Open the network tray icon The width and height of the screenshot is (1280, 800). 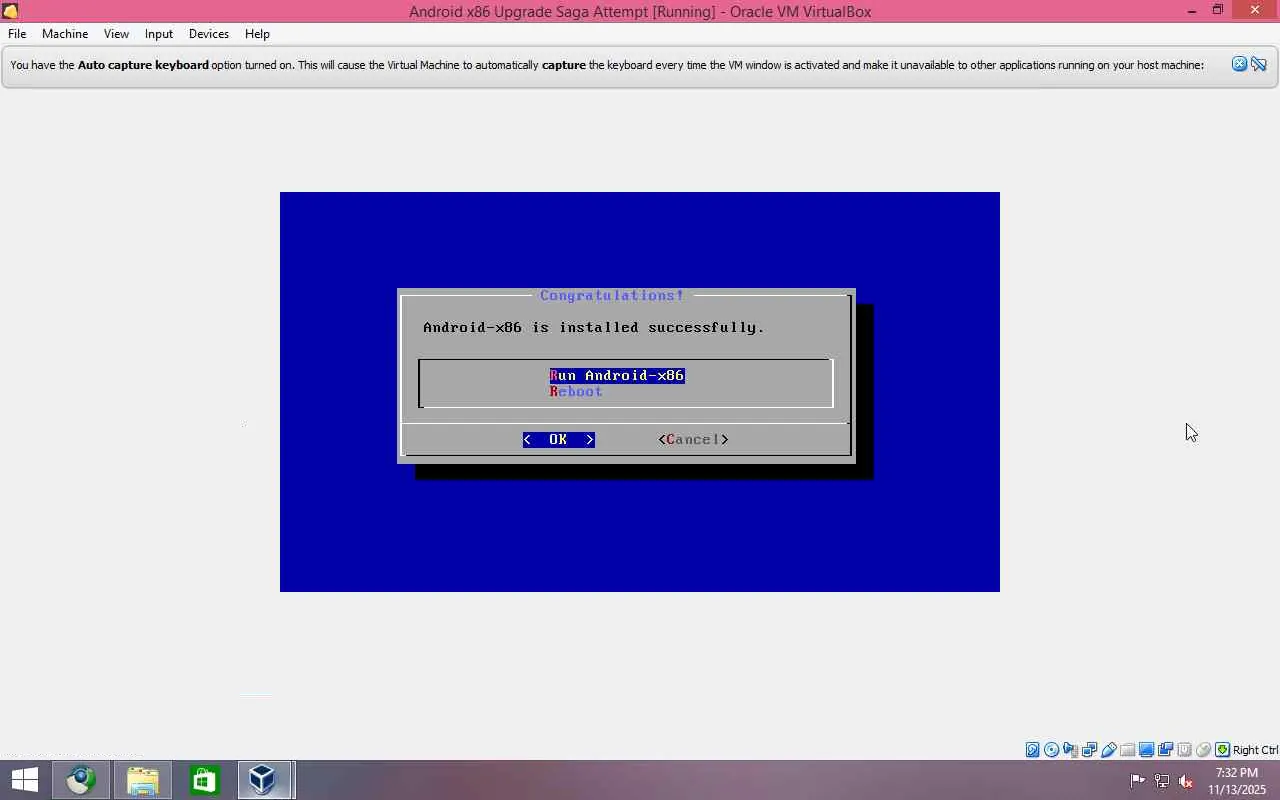click(1161, 780)
